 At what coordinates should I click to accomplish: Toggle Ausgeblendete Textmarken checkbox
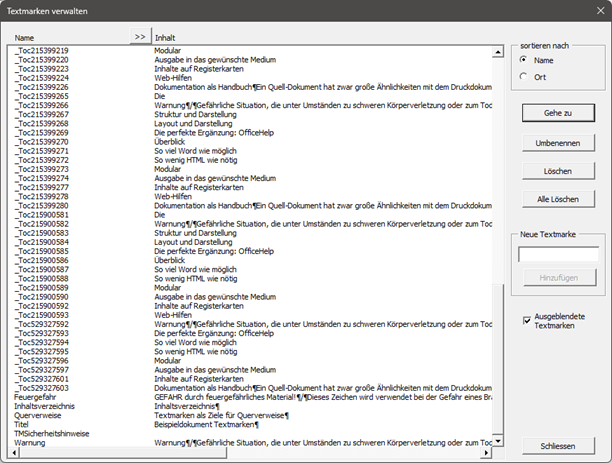(527, 320)
